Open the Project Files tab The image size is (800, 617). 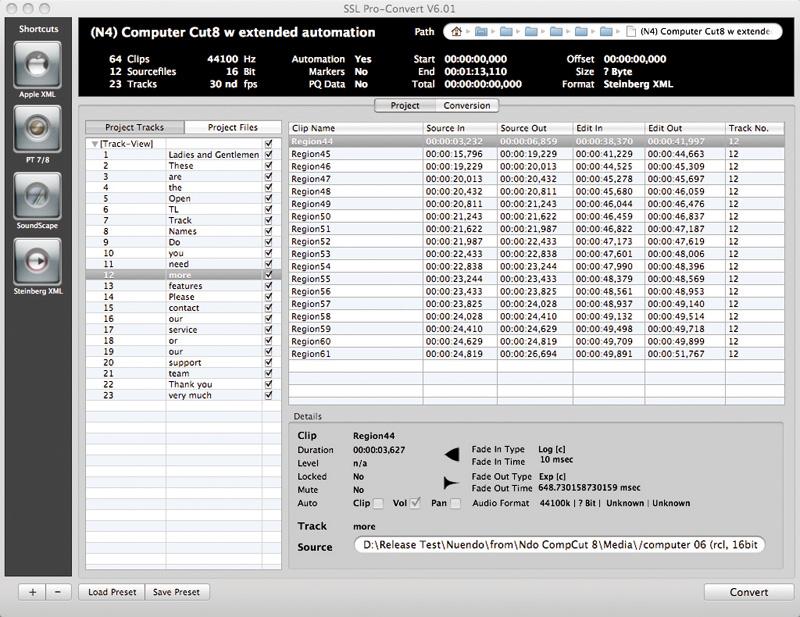[232, 128]
